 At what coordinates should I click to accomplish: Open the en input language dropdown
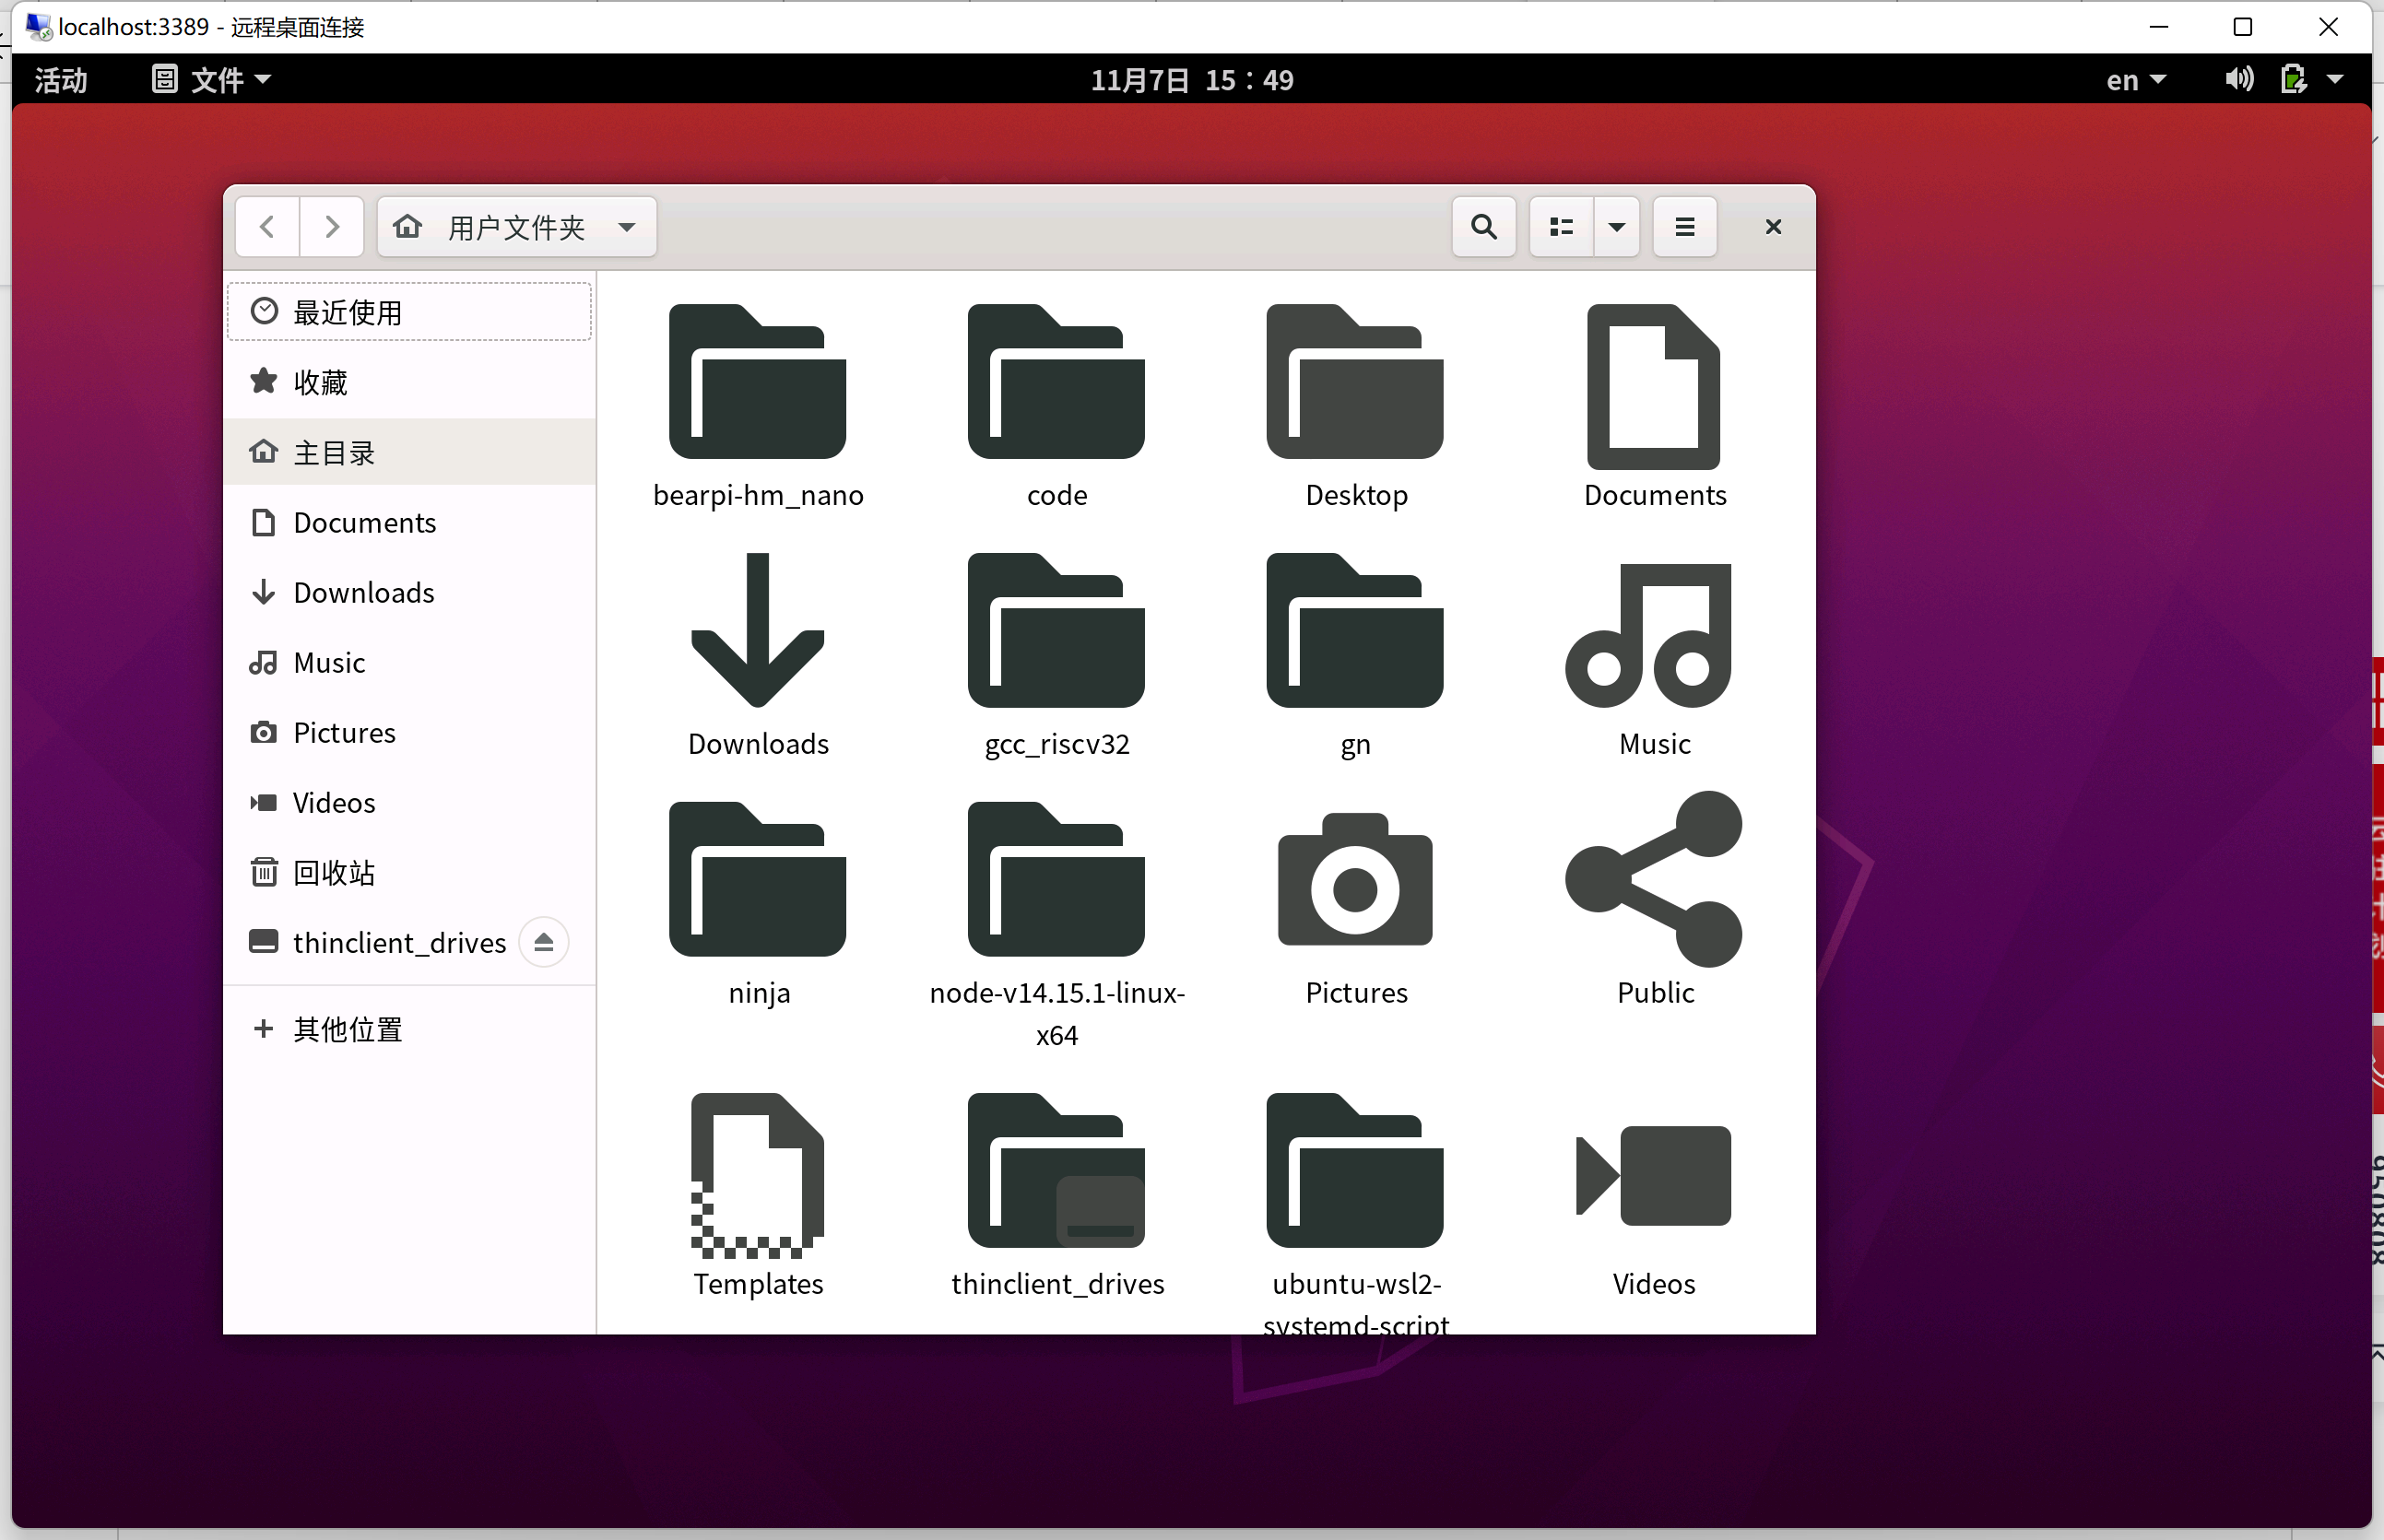2135,80
